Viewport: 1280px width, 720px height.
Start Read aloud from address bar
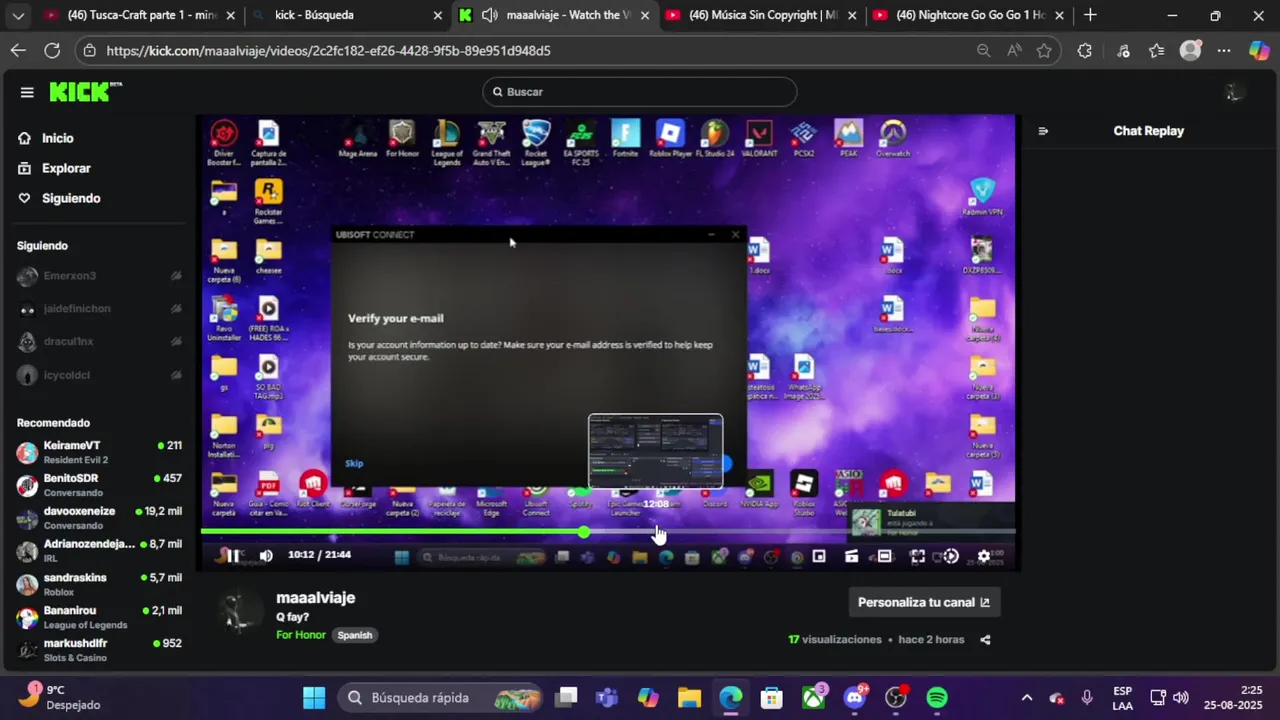1014,50
